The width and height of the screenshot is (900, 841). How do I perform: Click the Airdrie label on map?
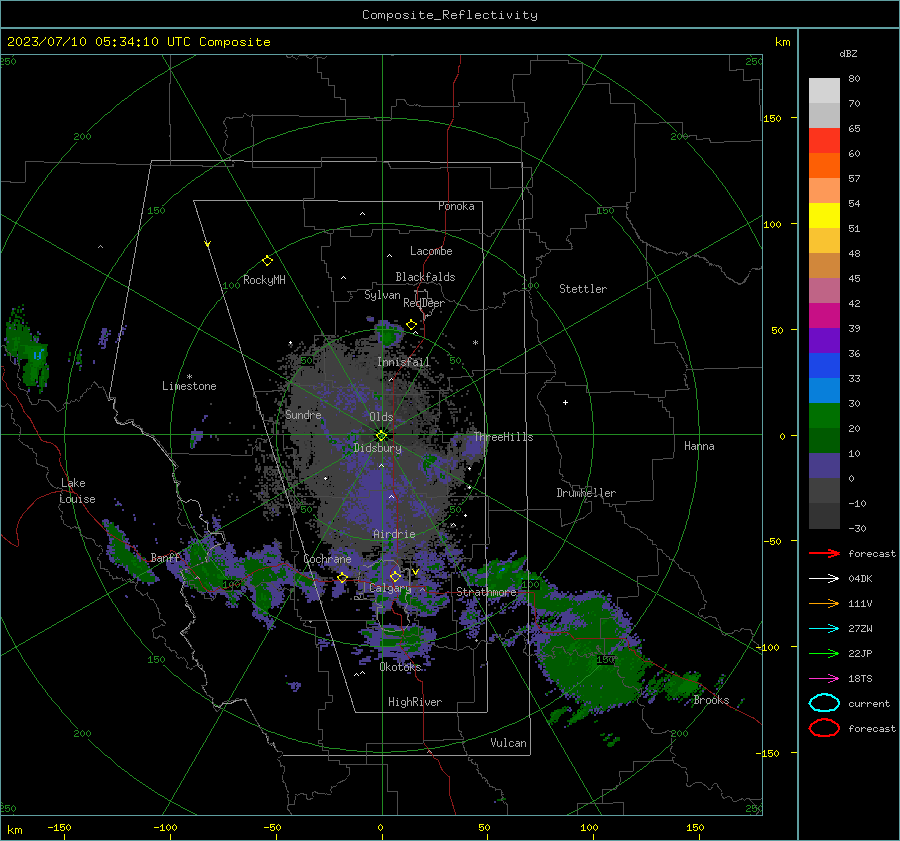(x=394, y=534)
